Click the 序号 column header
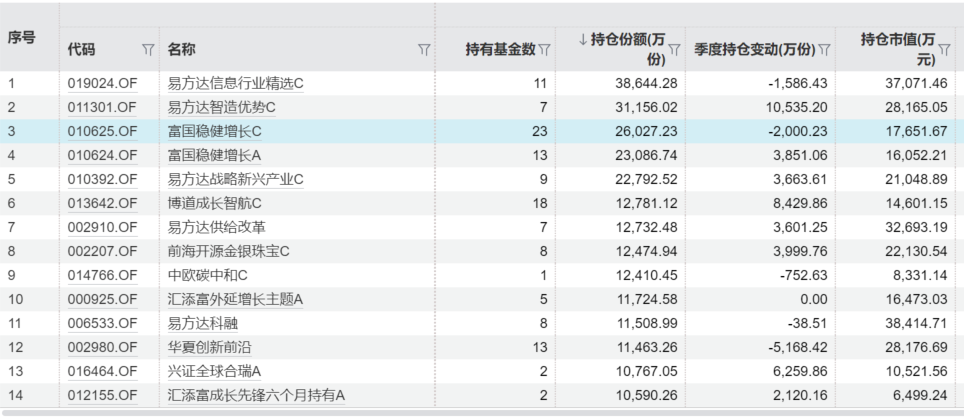This screenshot has height=417, width=964. click(23, 38)
